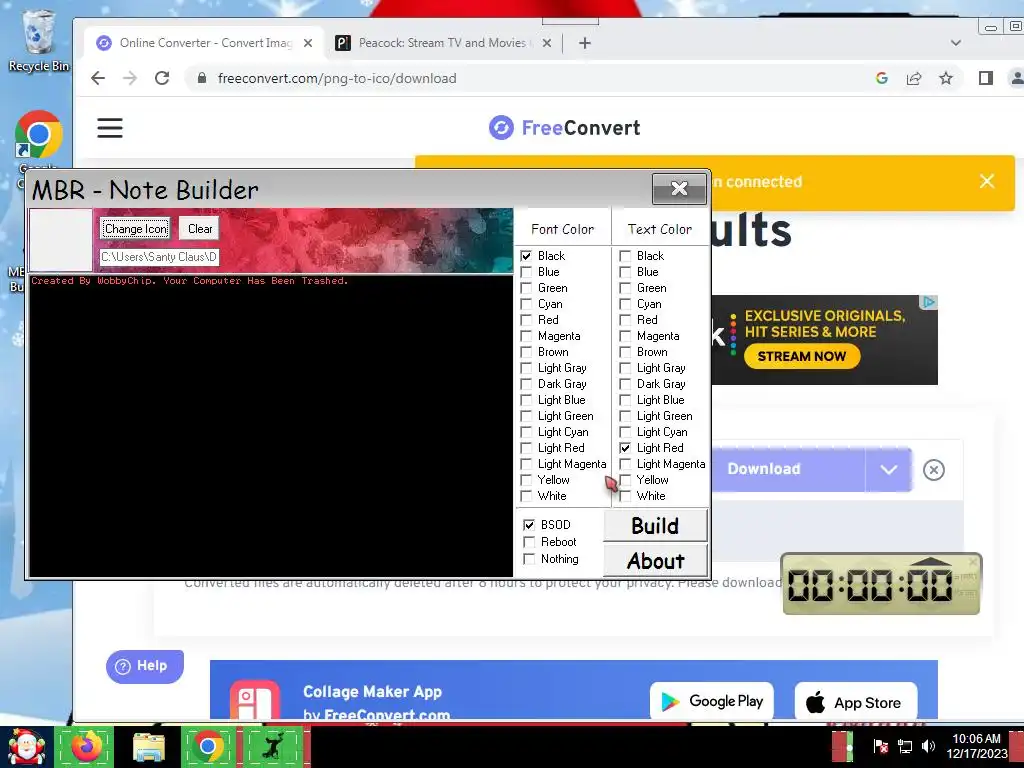The height and width of the screenshot is (768, 1024).
Task: View site info via padlock icon
Action: tap(202, 78)
